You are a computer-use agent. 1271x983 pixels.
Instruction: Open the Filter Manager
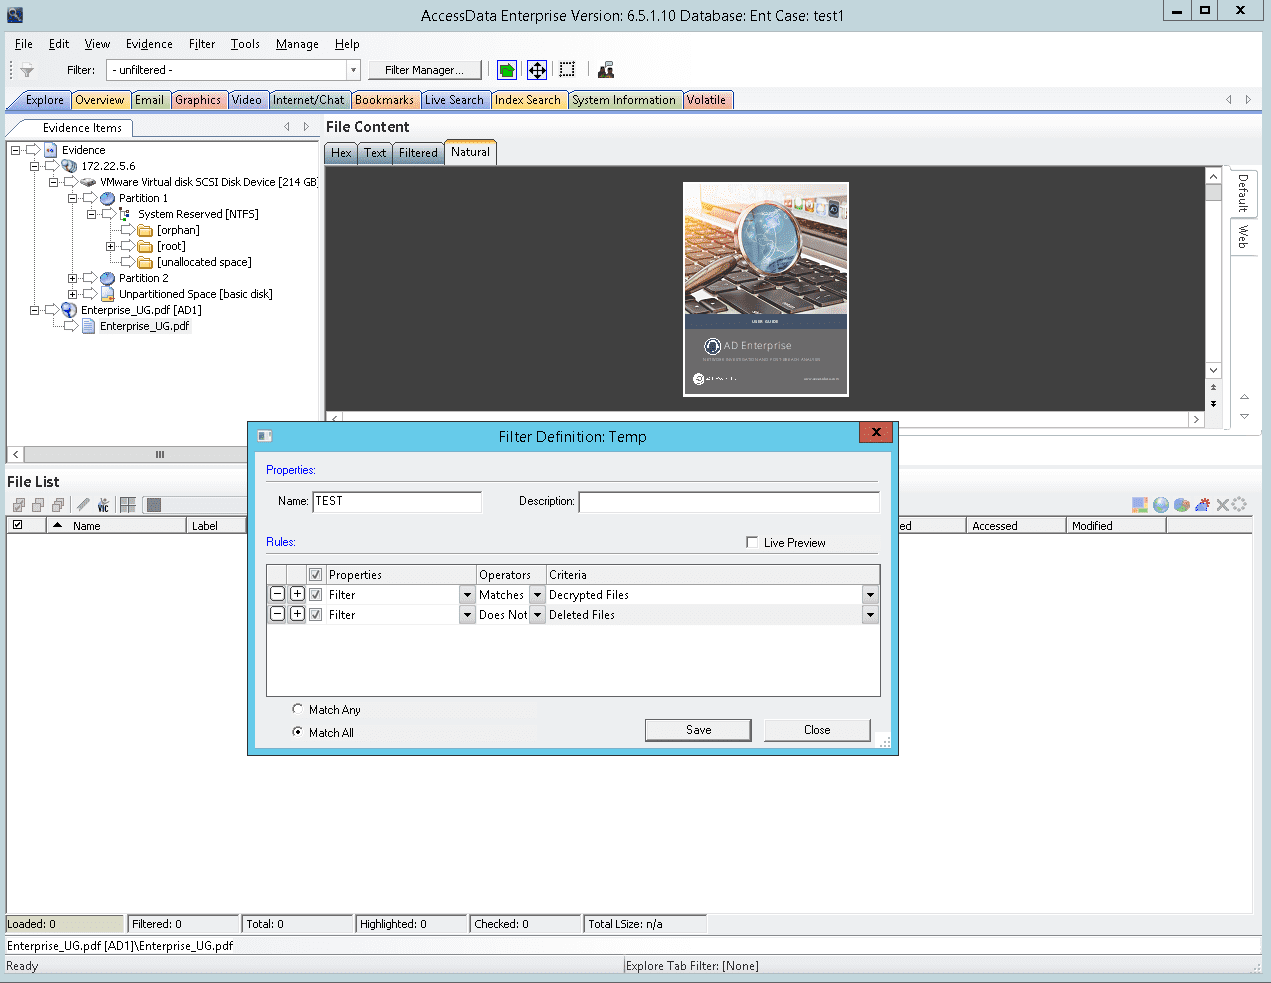click(x=424, y=70)
